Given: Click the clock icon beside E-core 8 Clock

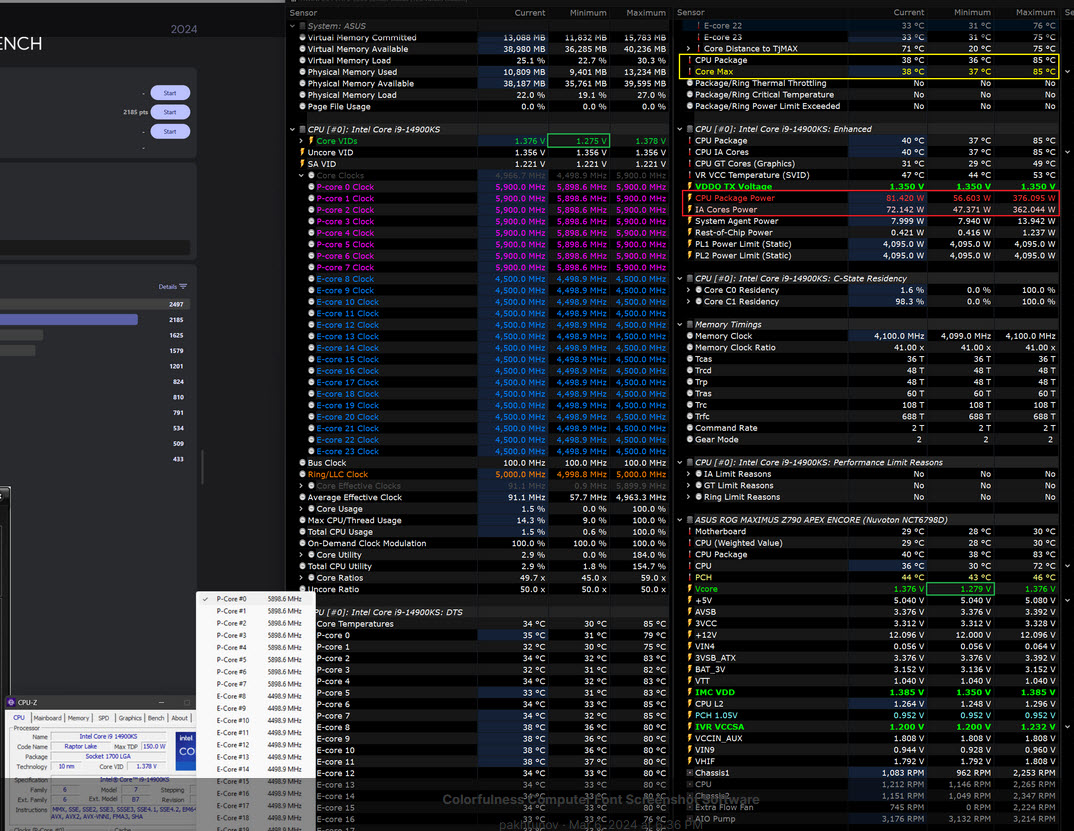Looking at the screenshot, I should tap(311, 279).
